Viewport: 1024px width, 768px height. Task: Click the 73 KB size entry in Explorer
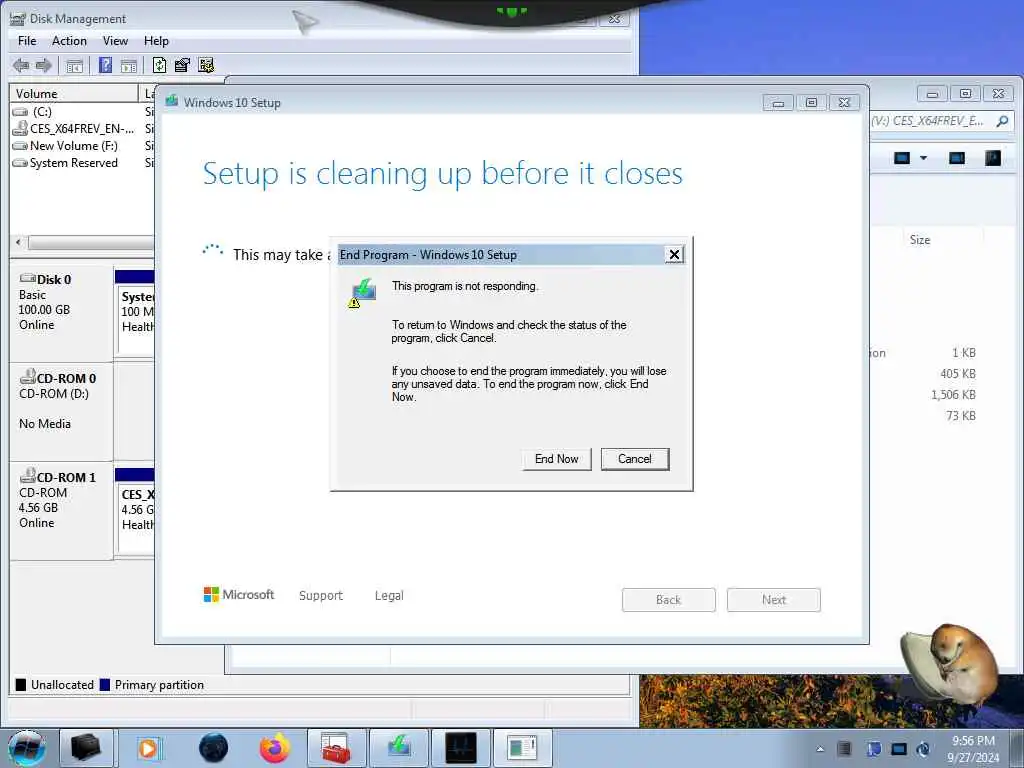(x=961, y=415)
